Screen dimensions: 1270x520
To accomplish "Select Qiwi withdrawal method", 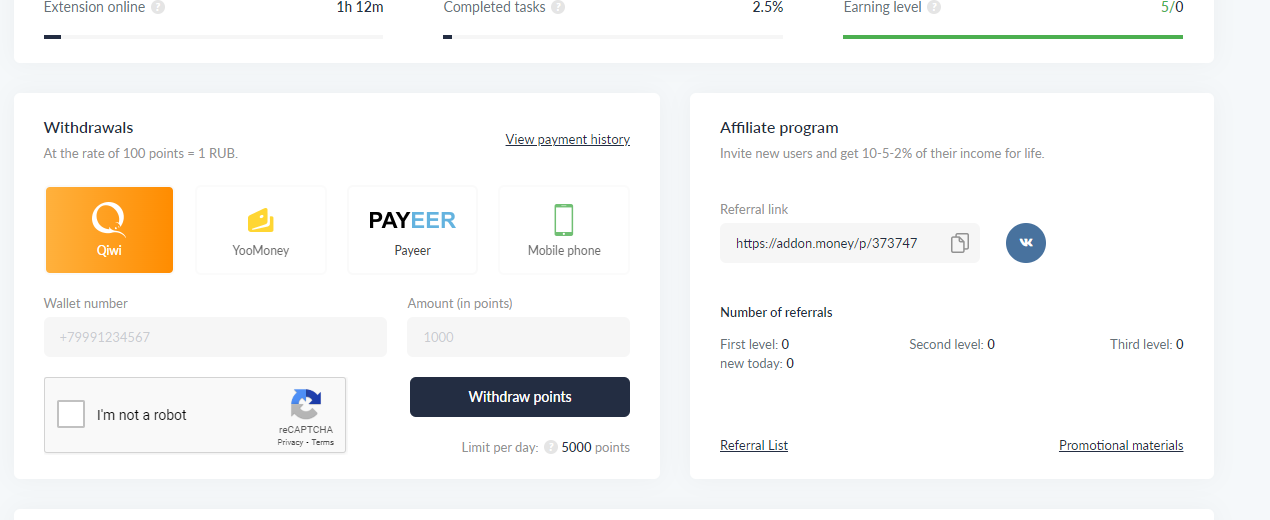I will (109, 230).
